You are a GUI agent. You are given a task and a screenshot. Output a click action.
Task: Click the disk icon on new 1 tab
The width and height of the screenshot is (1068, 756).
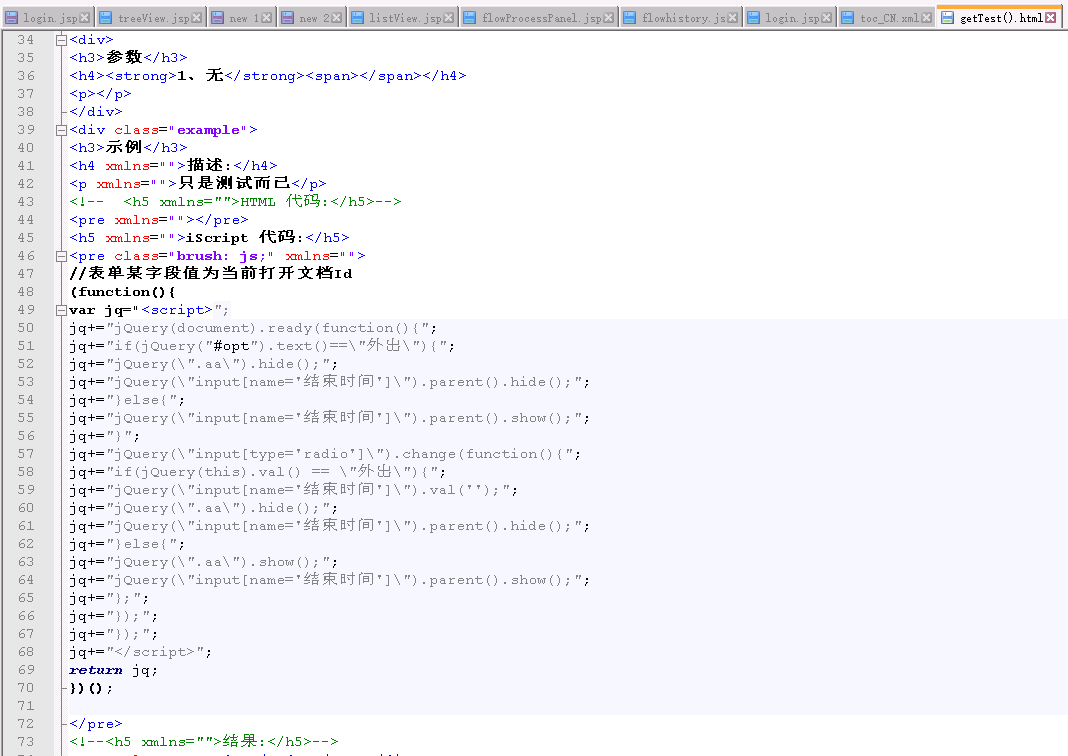click(217, 18)
